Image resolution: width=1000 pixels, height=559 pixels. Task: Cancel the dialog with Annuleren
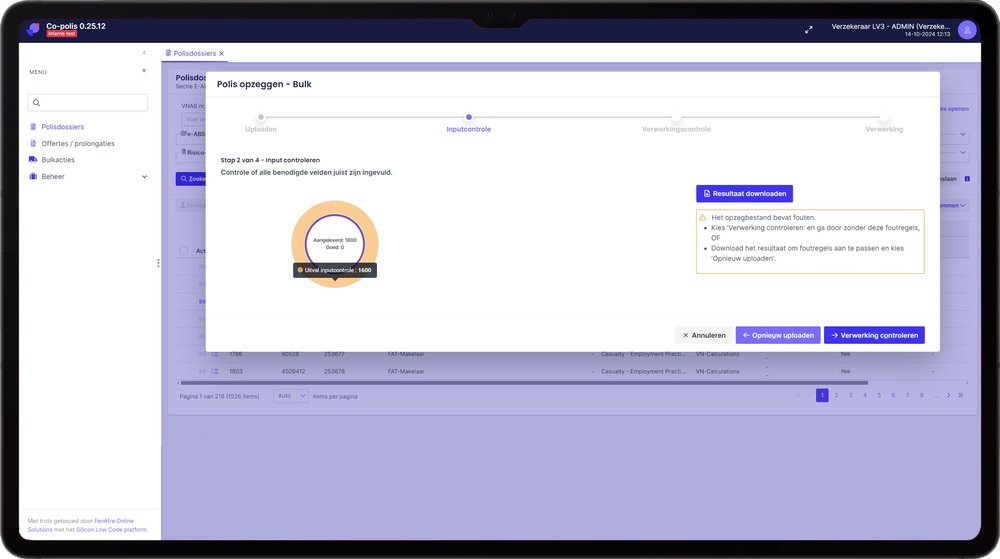click(703, 335)
